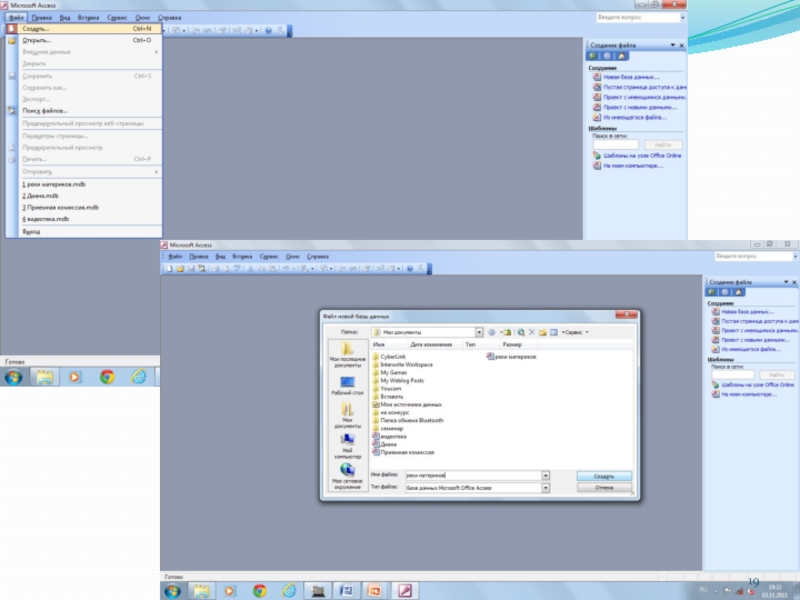Expand the Тип файла file type dropdown

(x=545, y=488)
